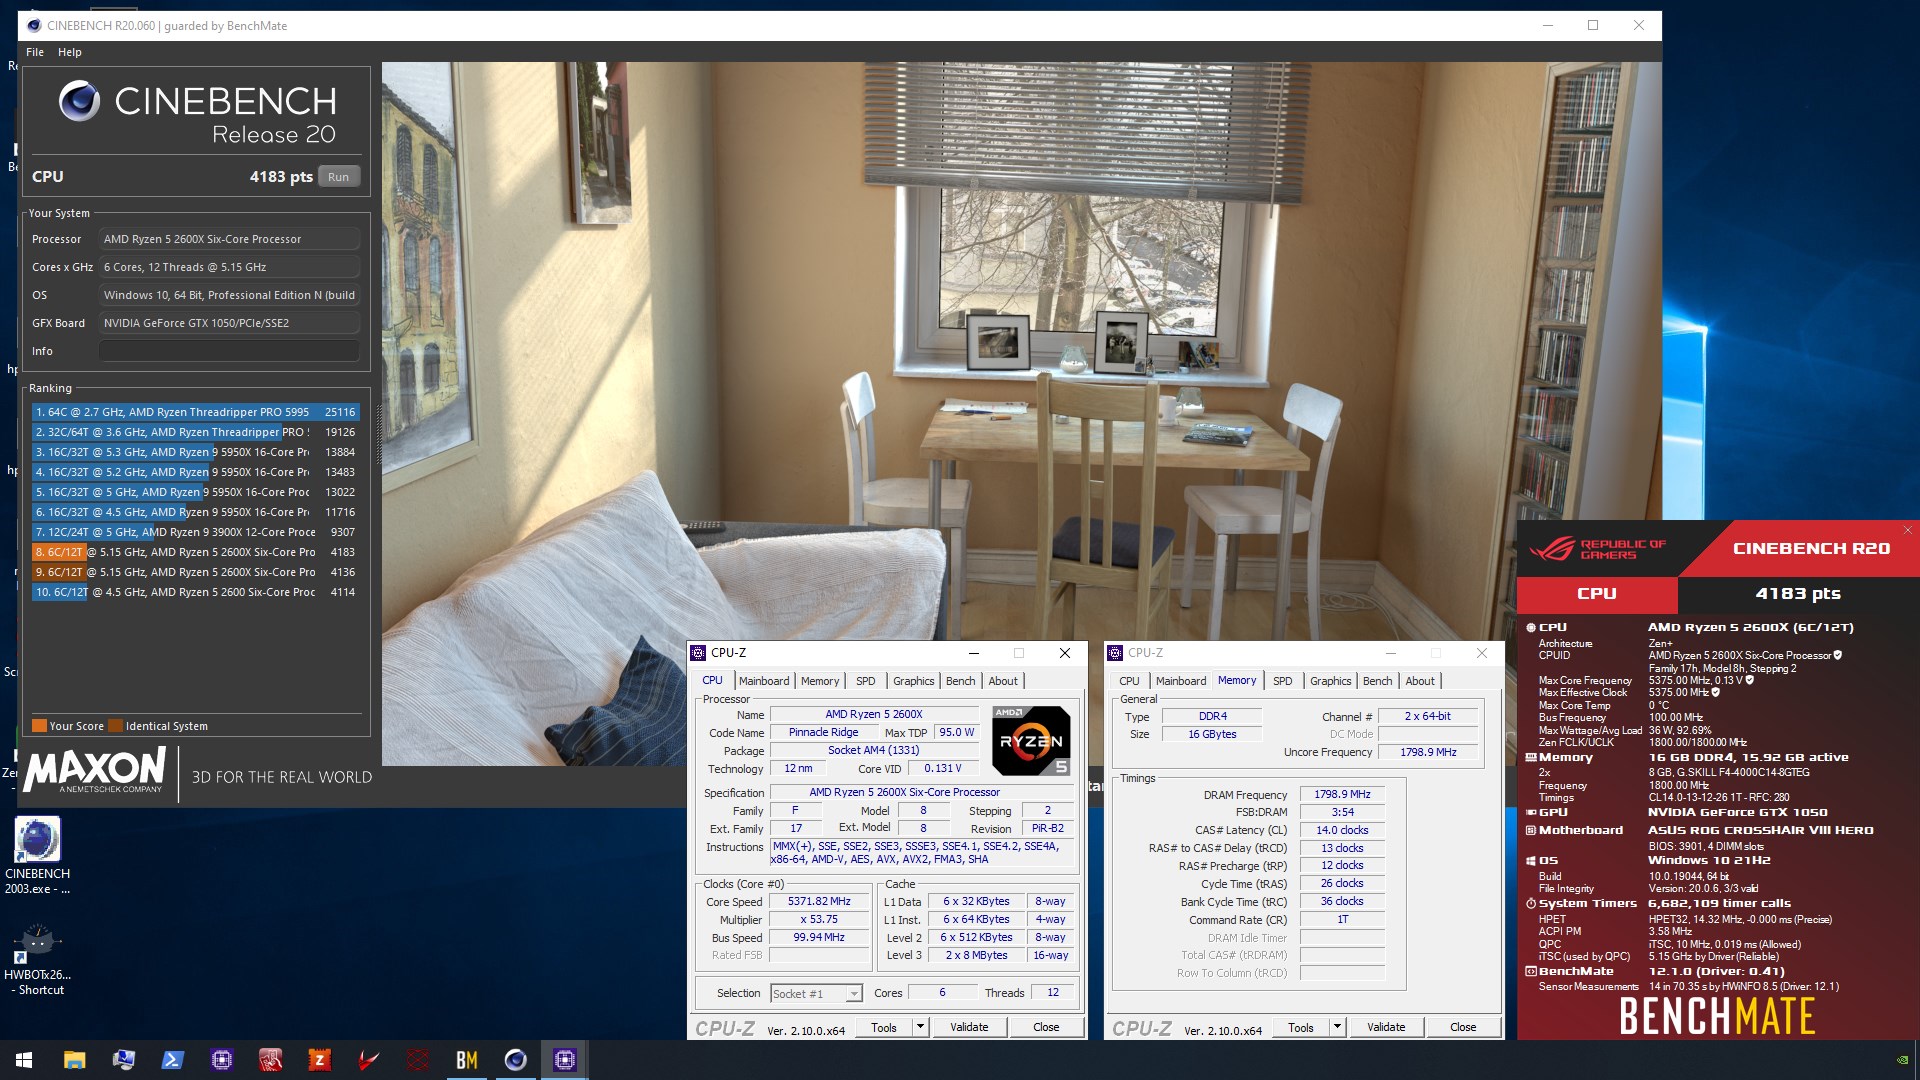Click the Motherboard section icon in BenchMate panel
This screenshot has height=1080, width=1920.
coord(1531,831)
